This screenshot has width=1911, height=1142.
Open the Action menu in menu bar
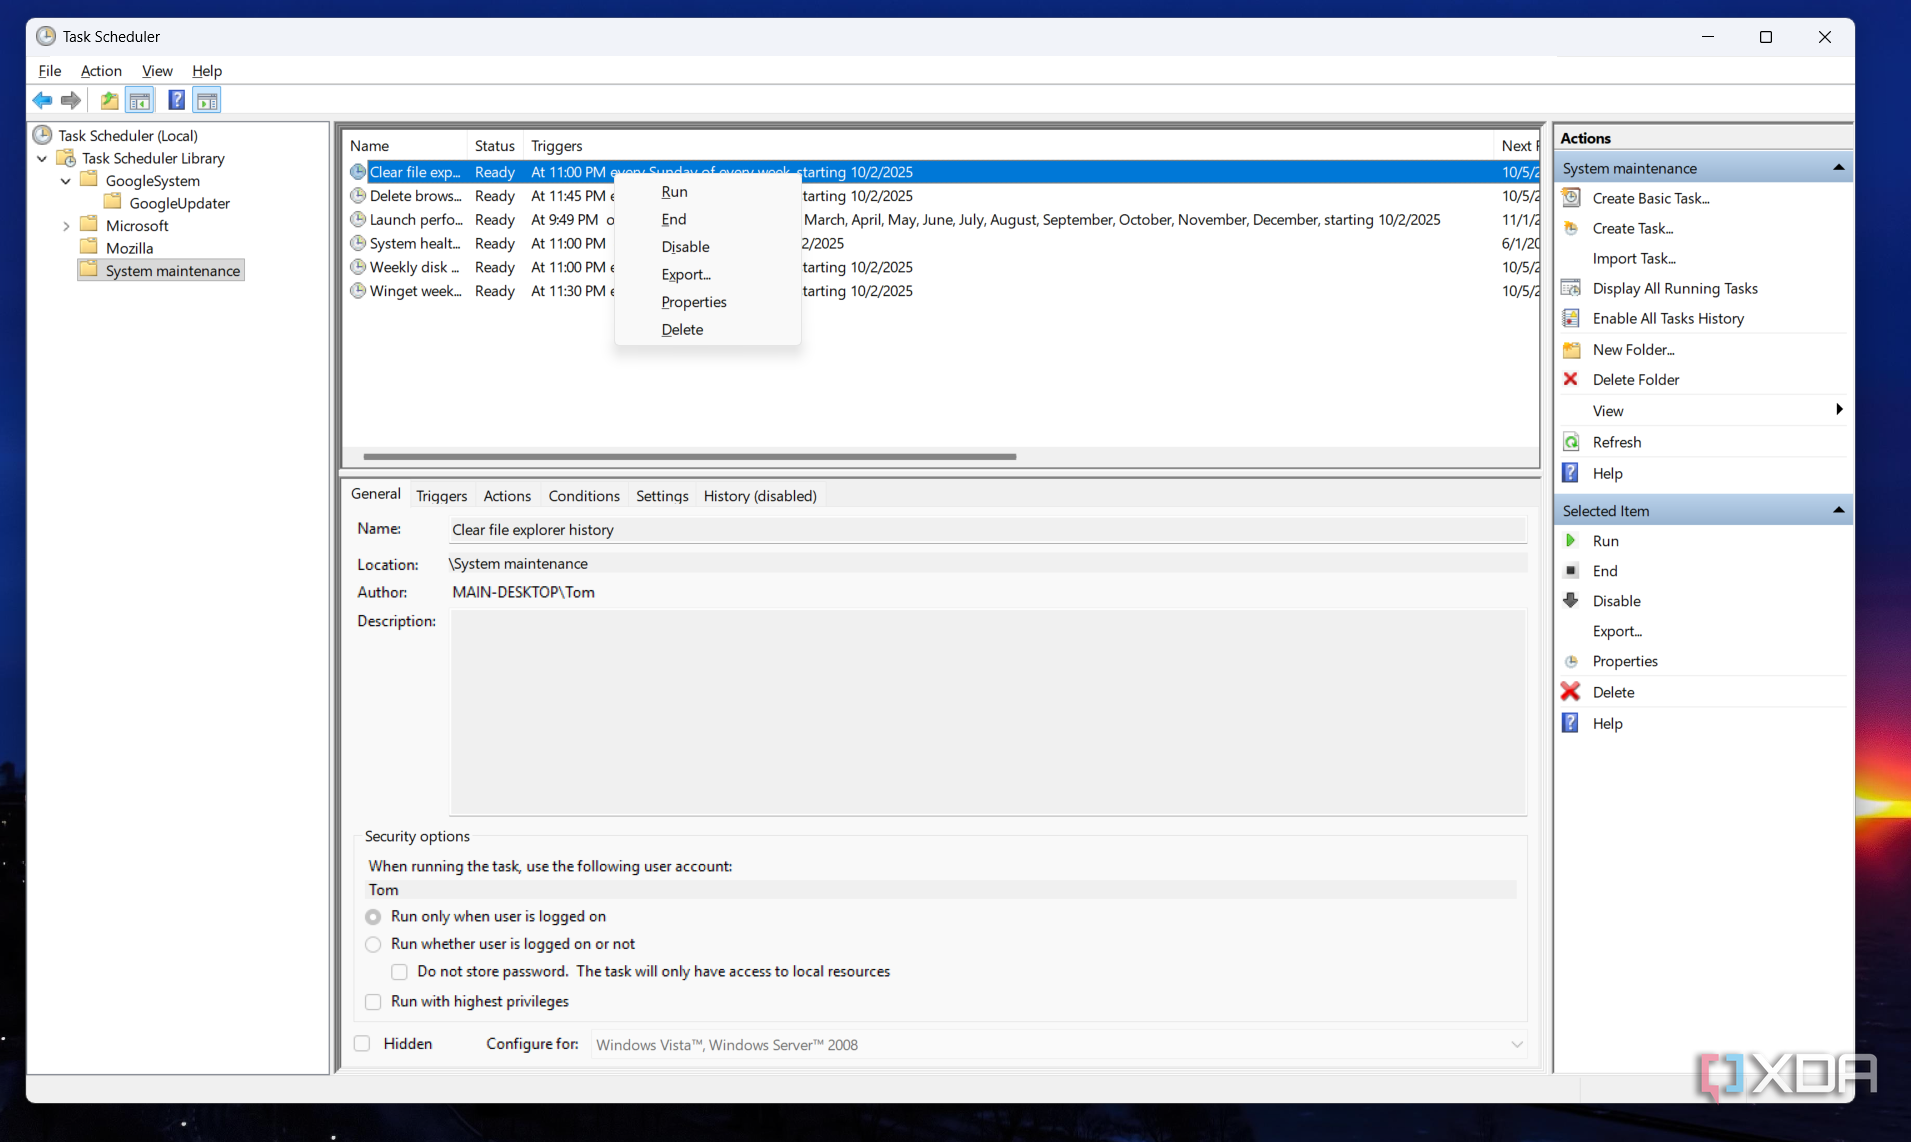101,70
